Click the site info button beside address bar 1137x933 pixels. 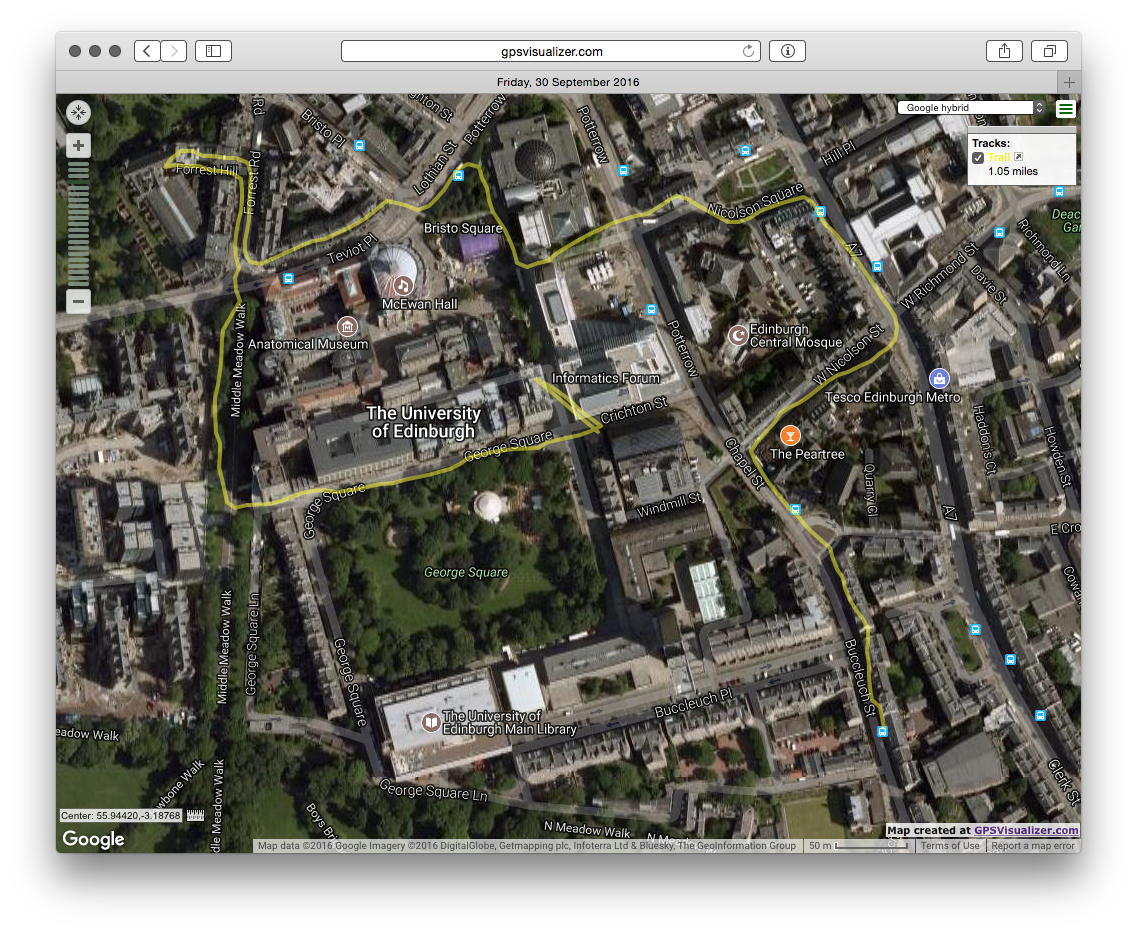point(787,51)
